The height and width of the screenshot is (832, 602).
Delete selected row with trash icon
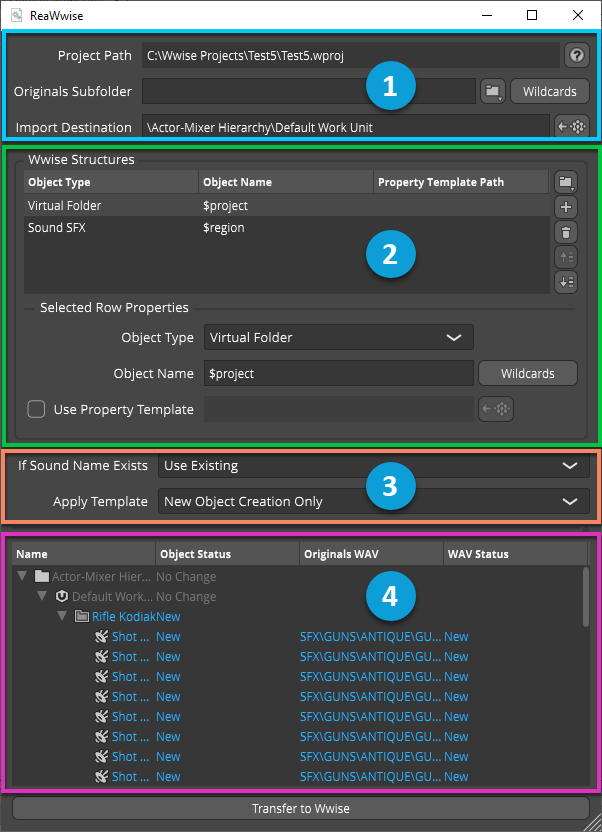point(566,232)
